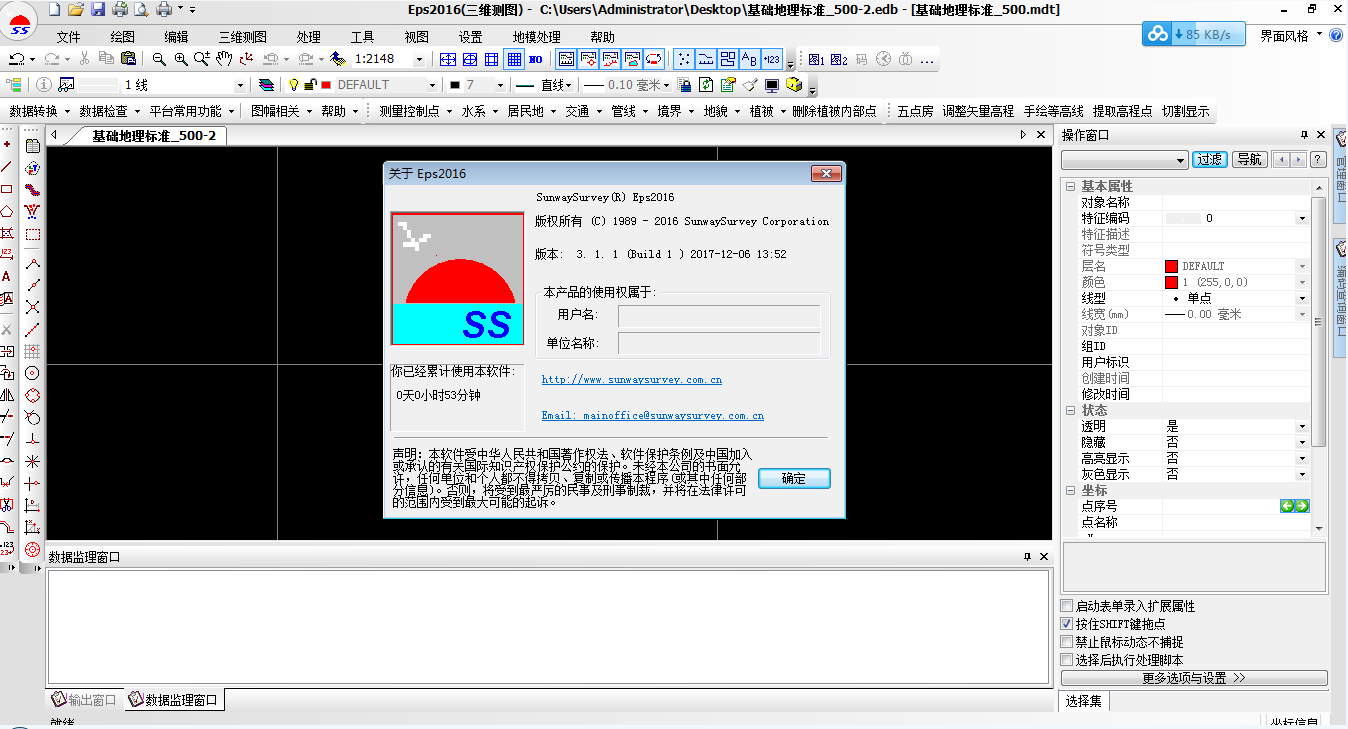
Task: Expand the 水系 toolbar menu
Action: pos(479,111)
